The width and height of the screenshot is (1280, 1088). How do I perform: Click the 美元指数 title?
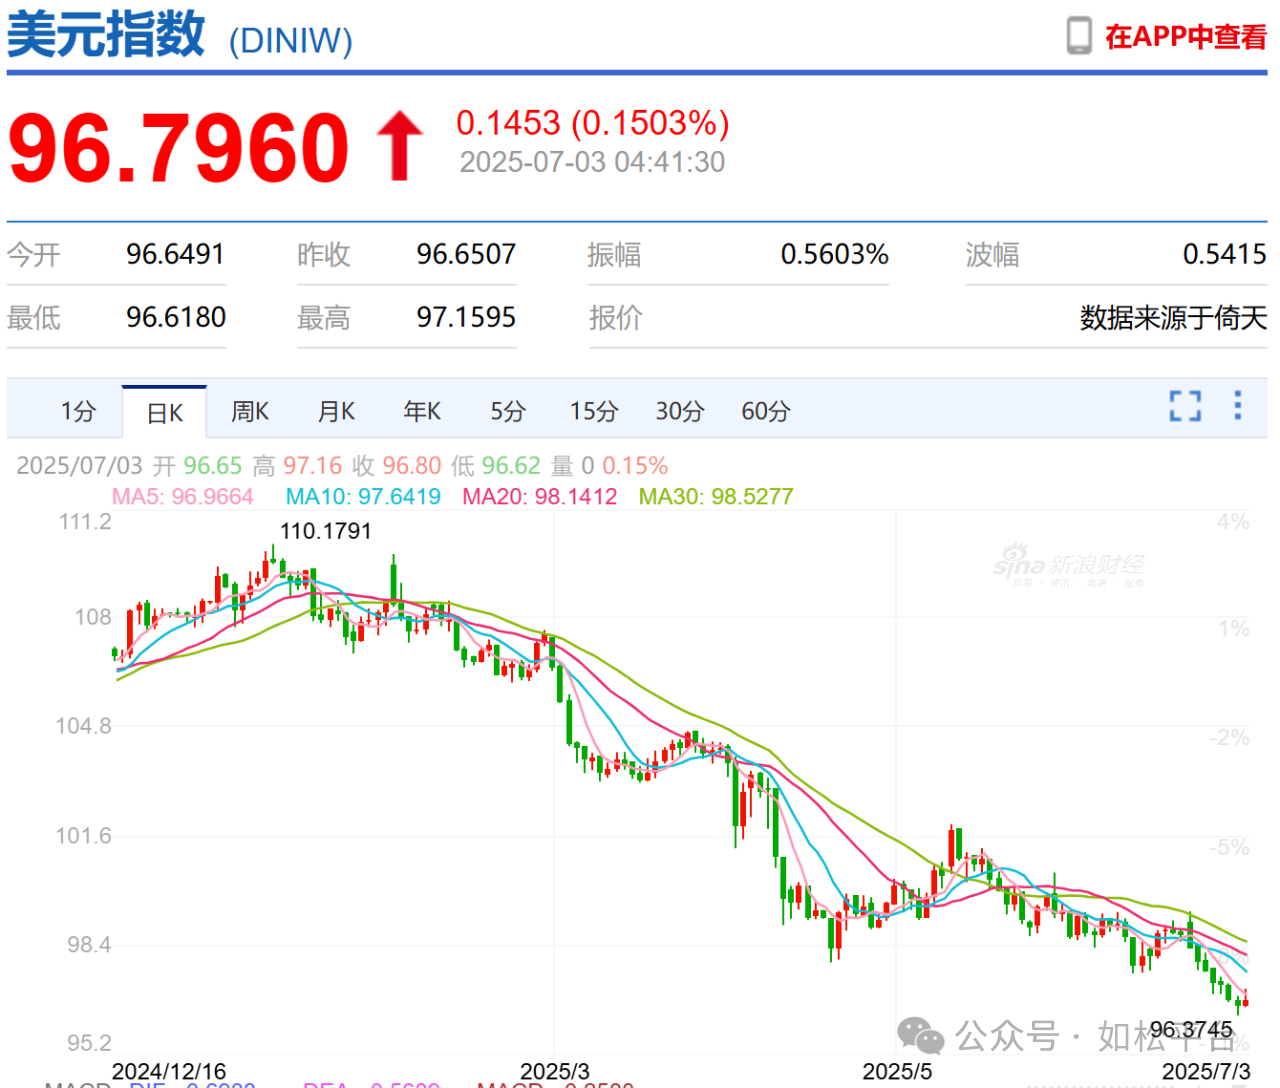(x=106, y=35)
